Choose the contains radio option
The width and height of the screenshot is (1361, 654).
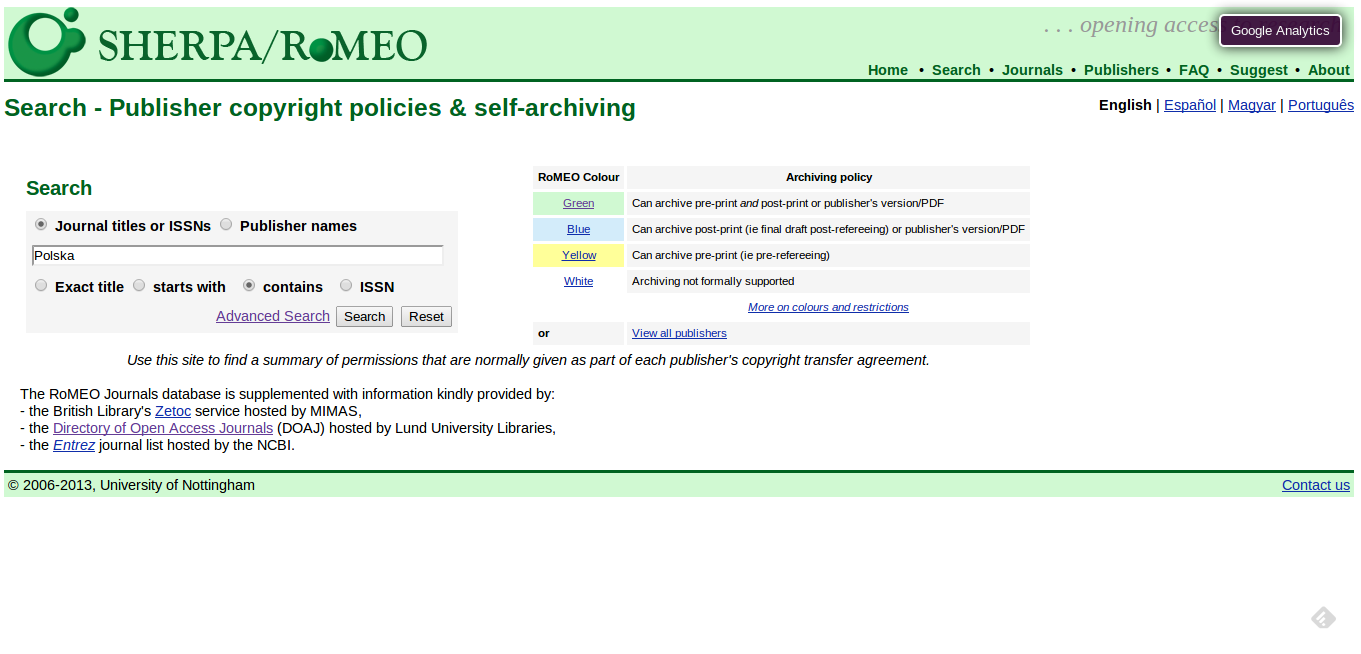[249, 285]
